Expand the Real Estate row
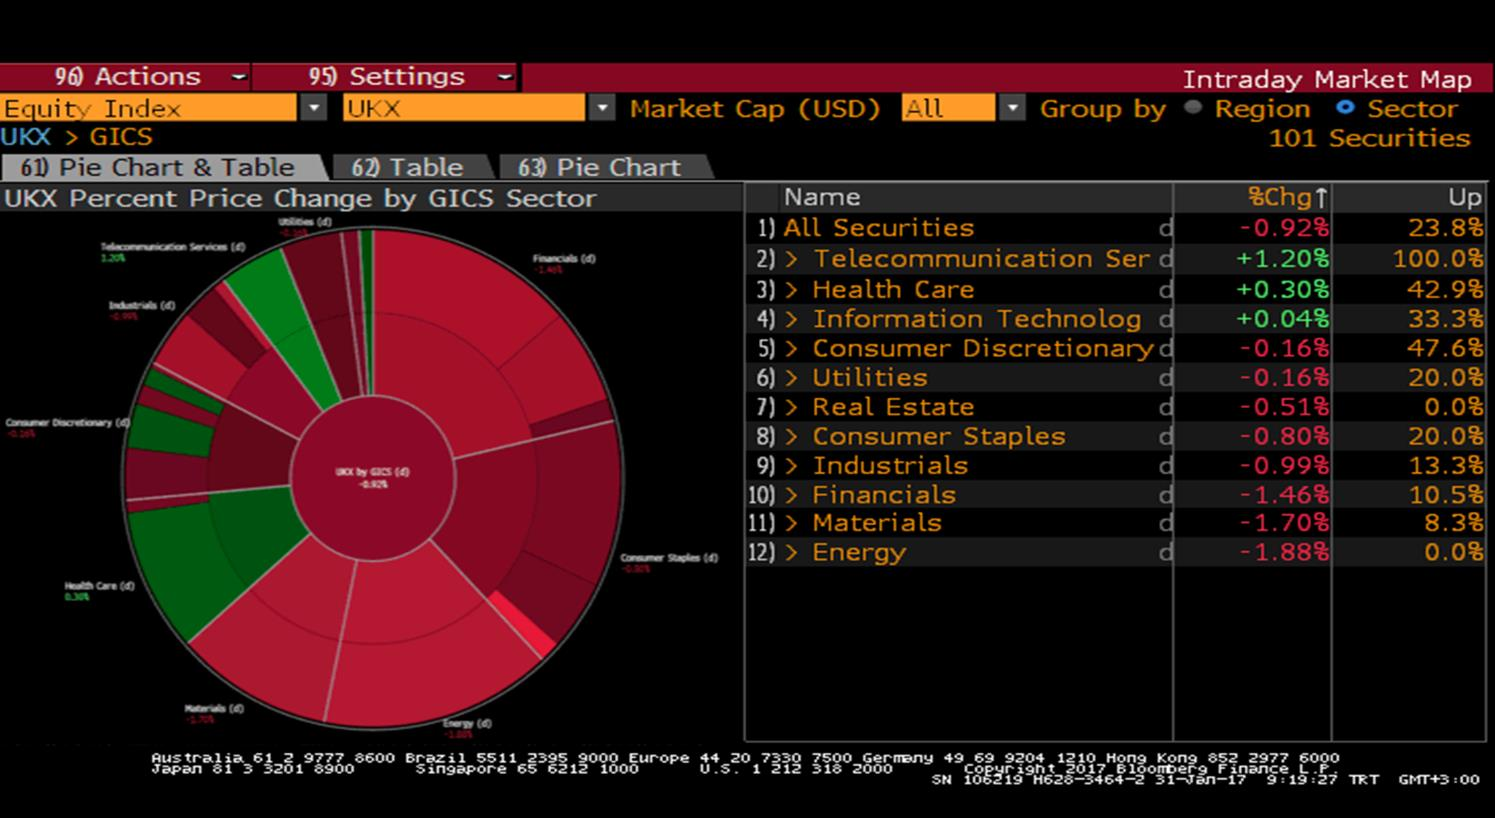The width and height of the screenshot is (1495, 818). 791,407
